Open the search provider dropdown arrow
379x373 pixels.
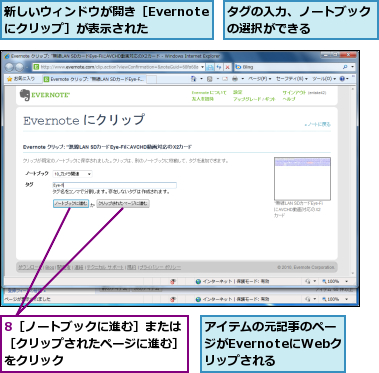tap(353, 67)
